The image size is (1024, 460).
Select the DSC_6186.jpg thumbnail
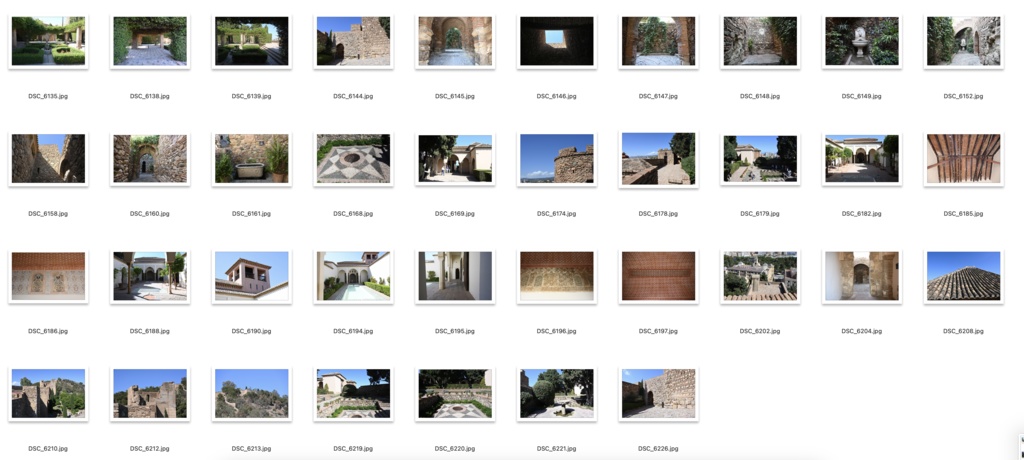point(48,276)
